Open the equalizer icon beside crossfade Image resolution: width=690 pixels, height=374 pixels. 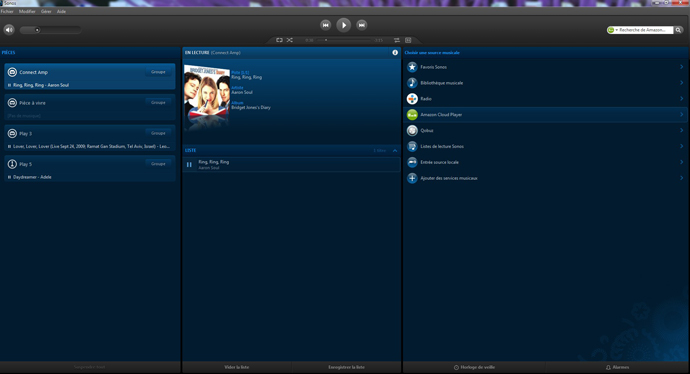(x=408, y=40)
